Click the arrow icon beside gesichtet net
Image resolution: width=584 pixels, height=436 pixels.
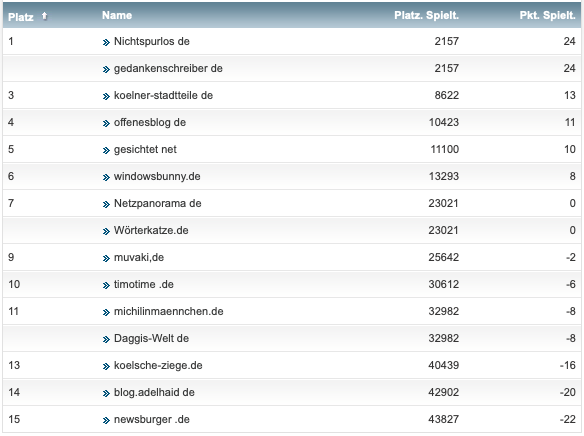[106, 150]
